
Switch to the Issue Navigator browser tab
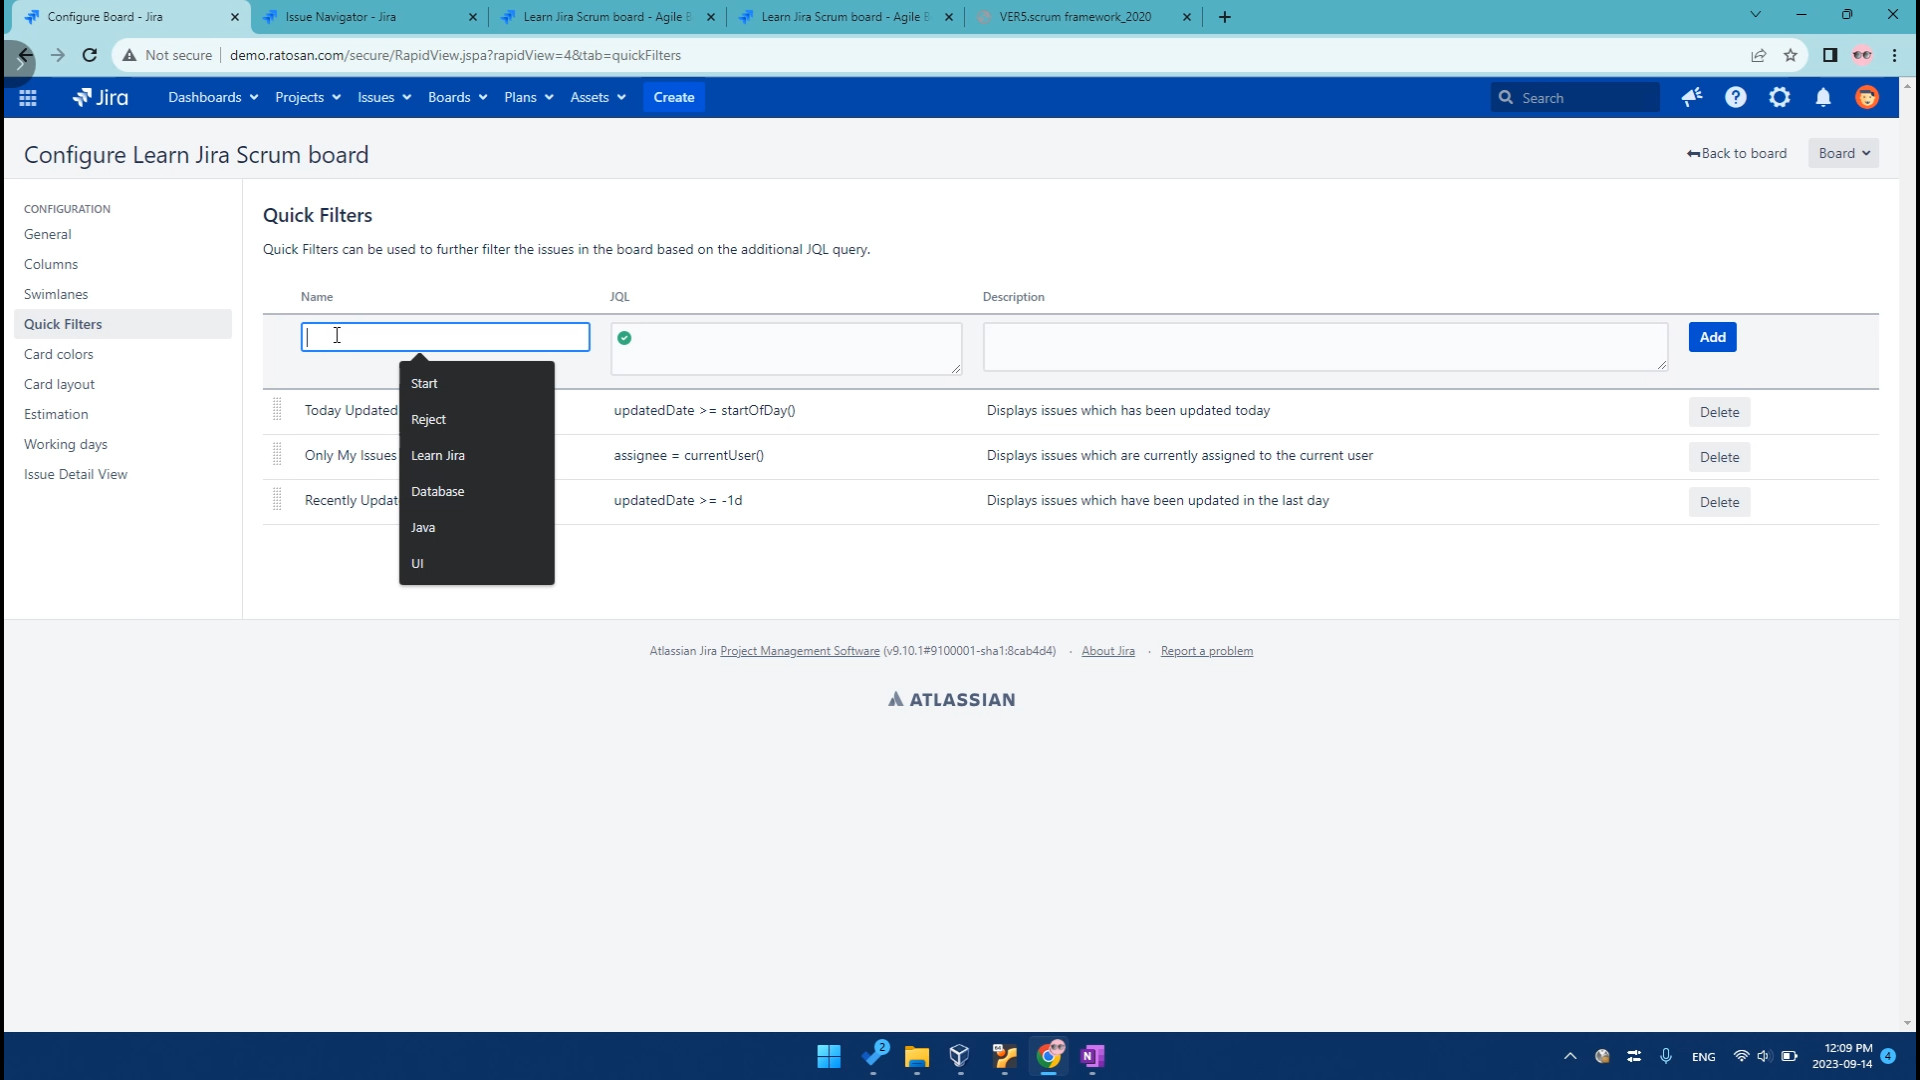coord(370,17)
